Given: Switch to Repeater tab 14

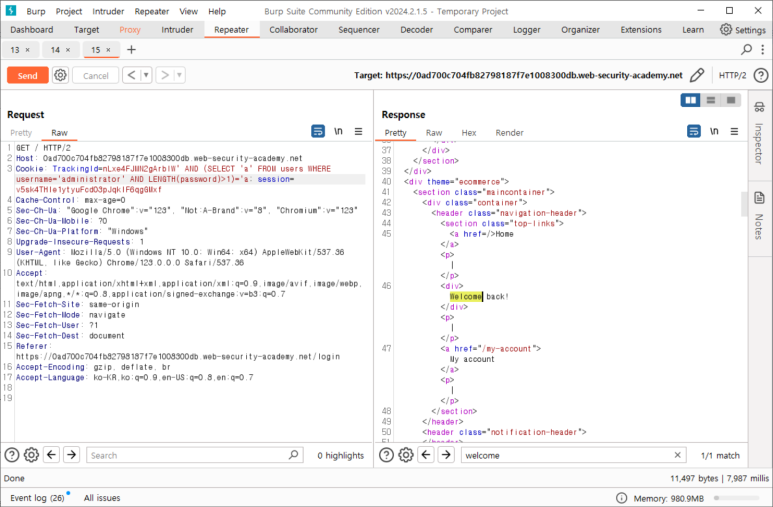Looking at the screenshot, I should [55, 50].
